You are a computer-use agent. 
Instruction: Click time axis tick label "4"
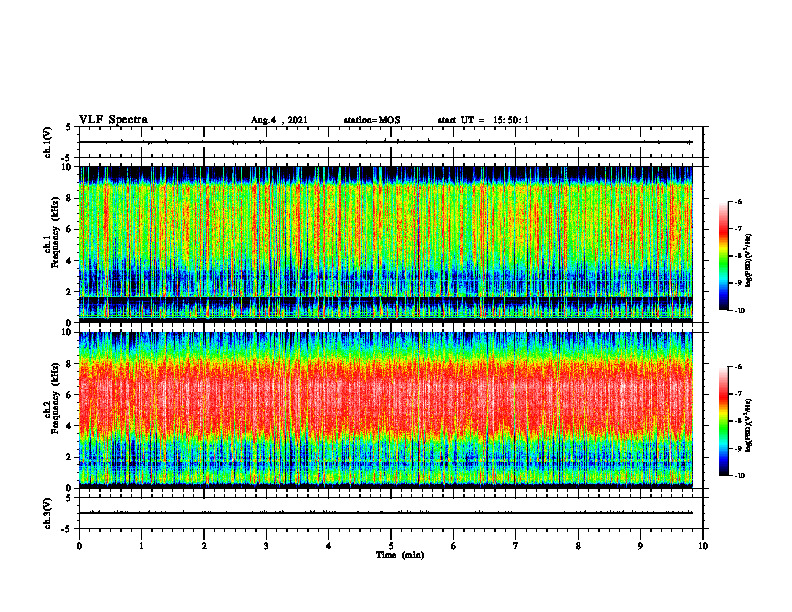(x=329, y=546)
